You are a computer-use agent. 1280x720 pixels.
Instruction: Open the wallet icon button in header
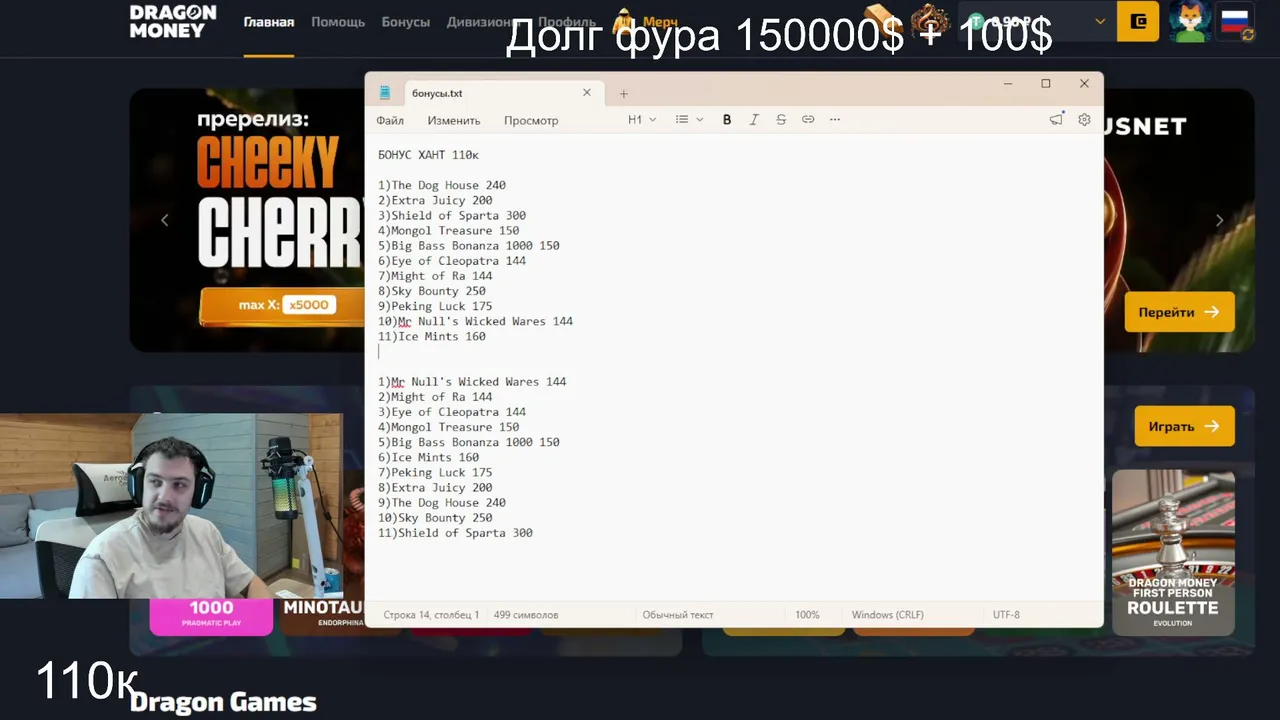[x=1138, y=21]
